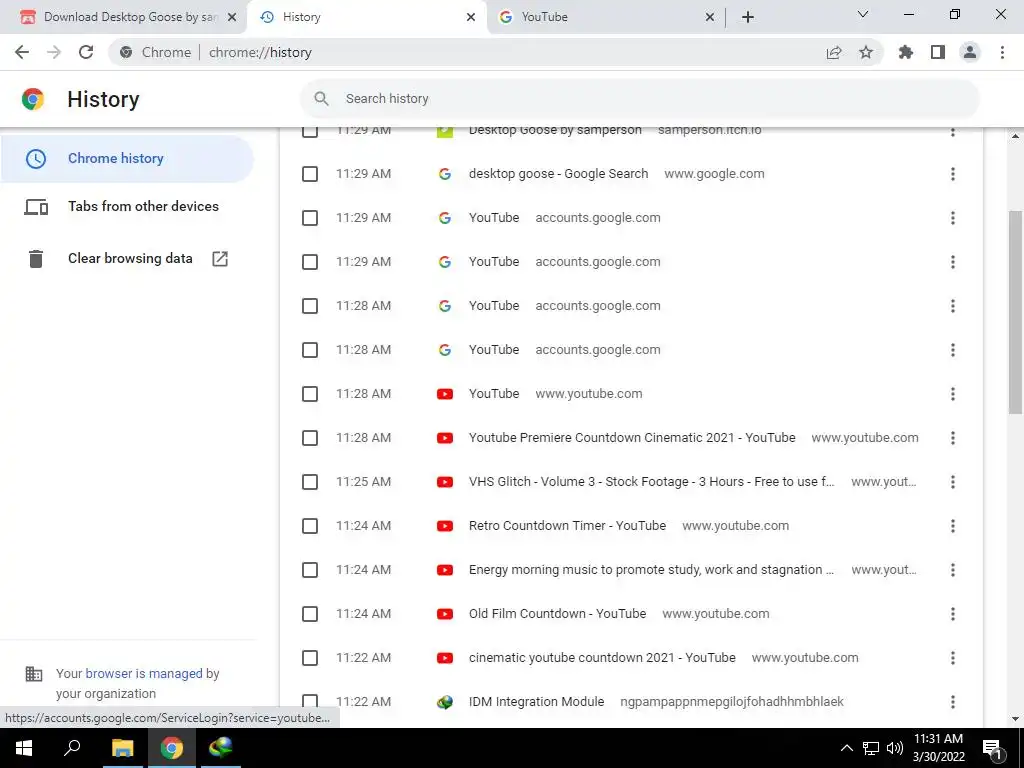This screenshot has height=768, width=1024.
Task: Open actions menu for Retro Countdown Timer
Action: (953, 526)
